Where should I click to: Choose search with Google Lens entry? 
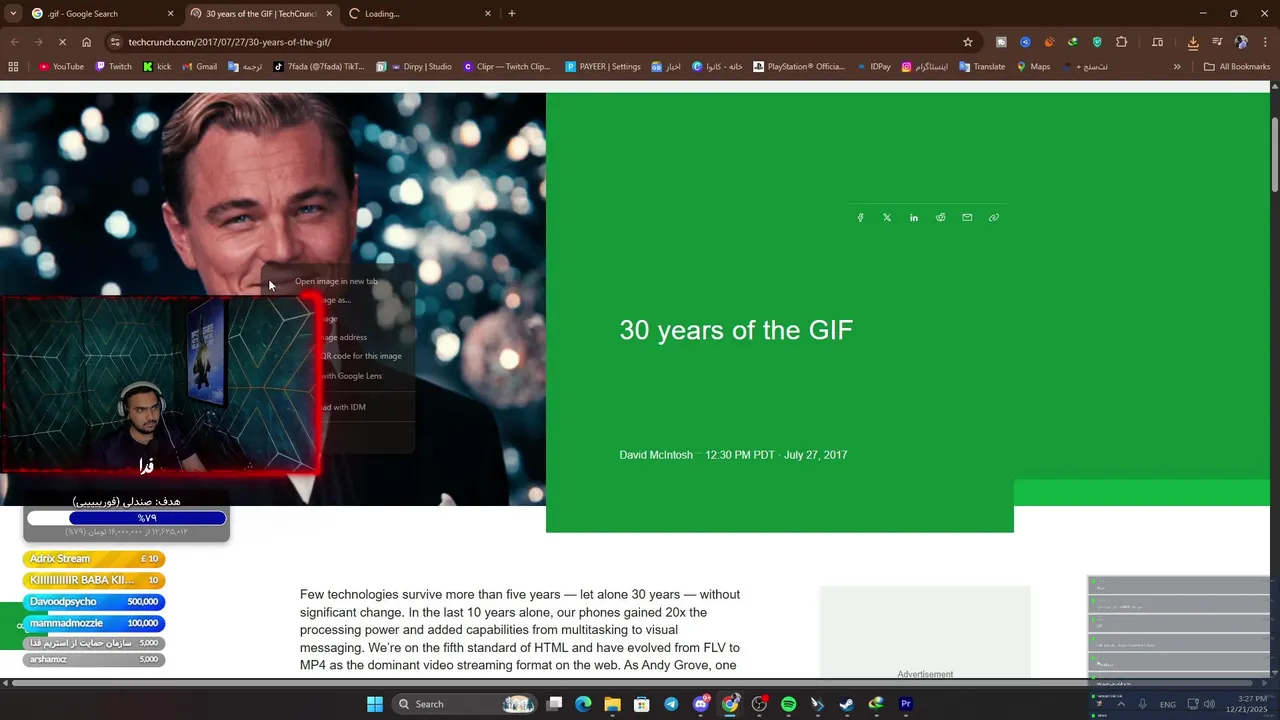click(x=352, y=376)
